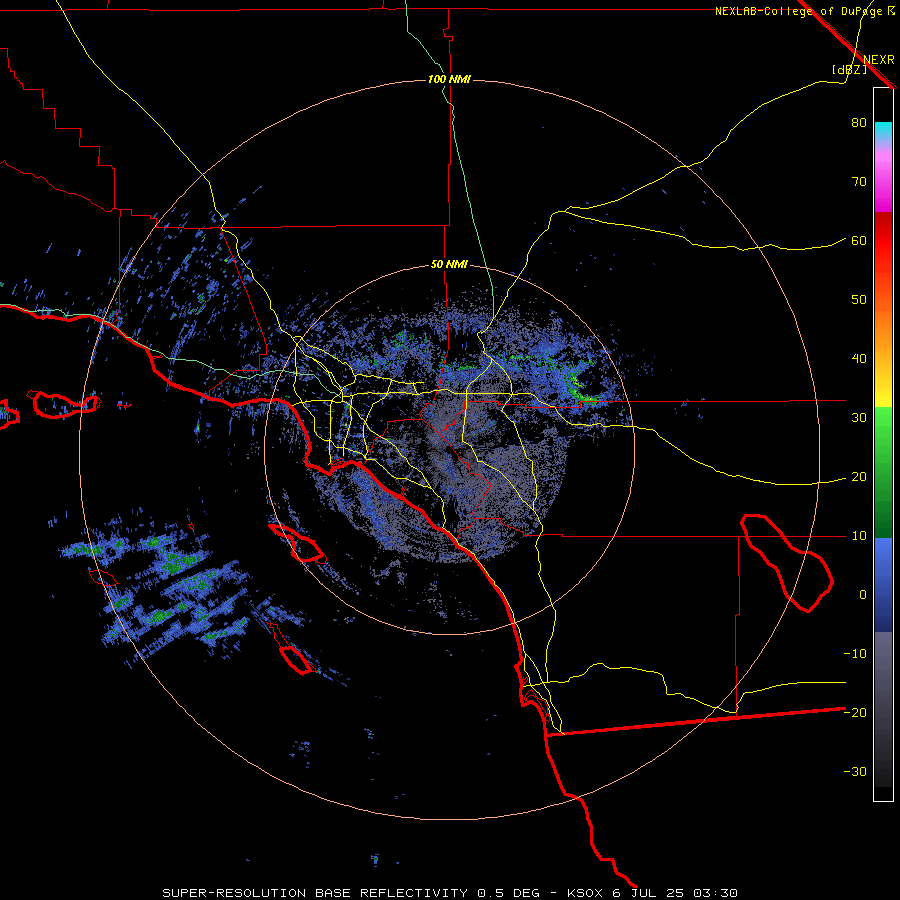This screenshot has width=900, height=900.
Task: Click the -30 value on dBZ scale
Action: click(855, 771)
